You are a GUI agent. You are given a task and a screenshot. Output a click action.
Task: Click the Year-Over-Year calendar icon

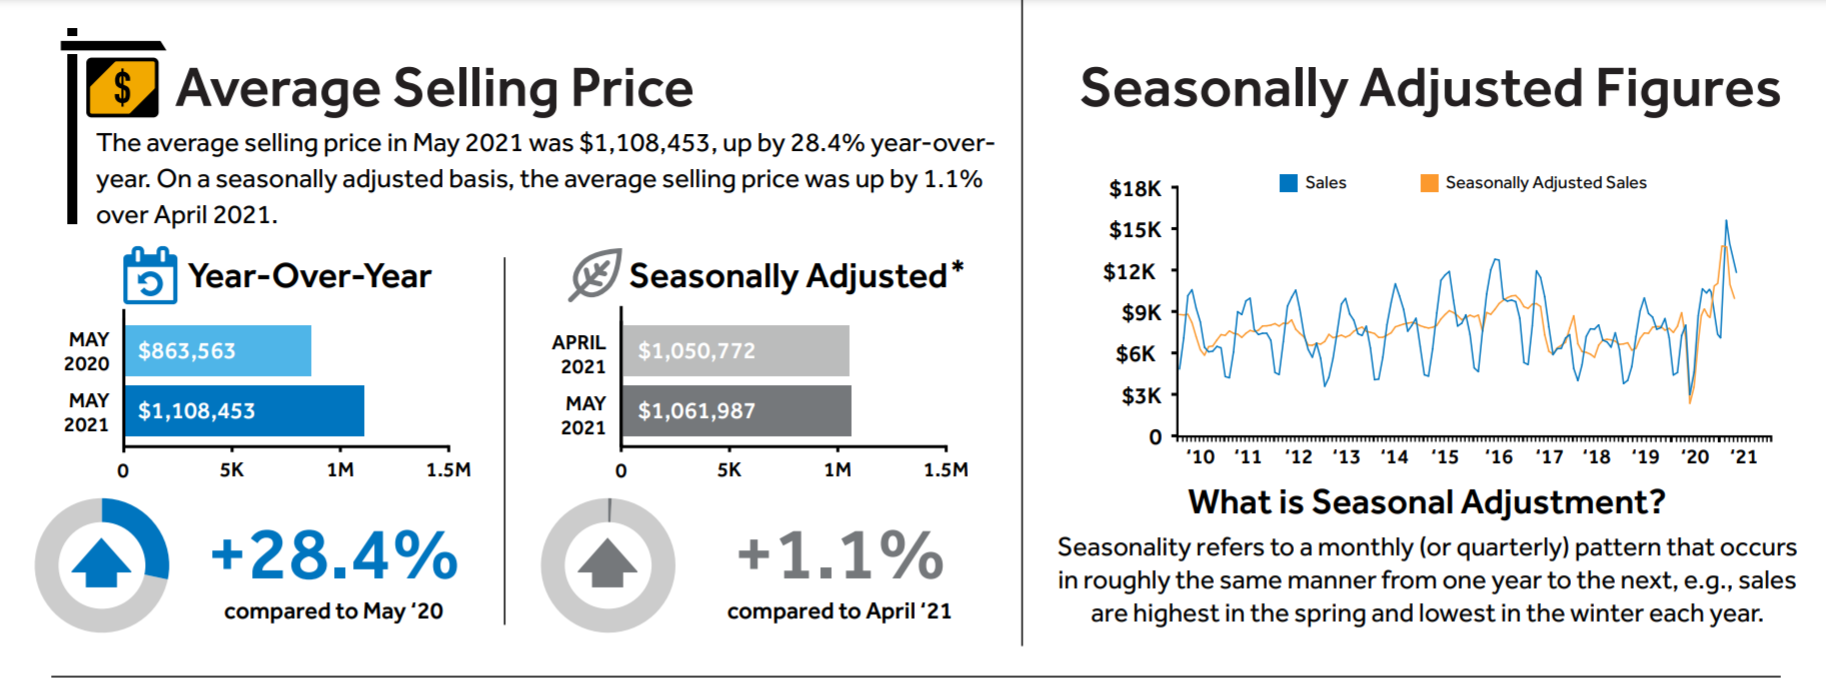point(150,276)
